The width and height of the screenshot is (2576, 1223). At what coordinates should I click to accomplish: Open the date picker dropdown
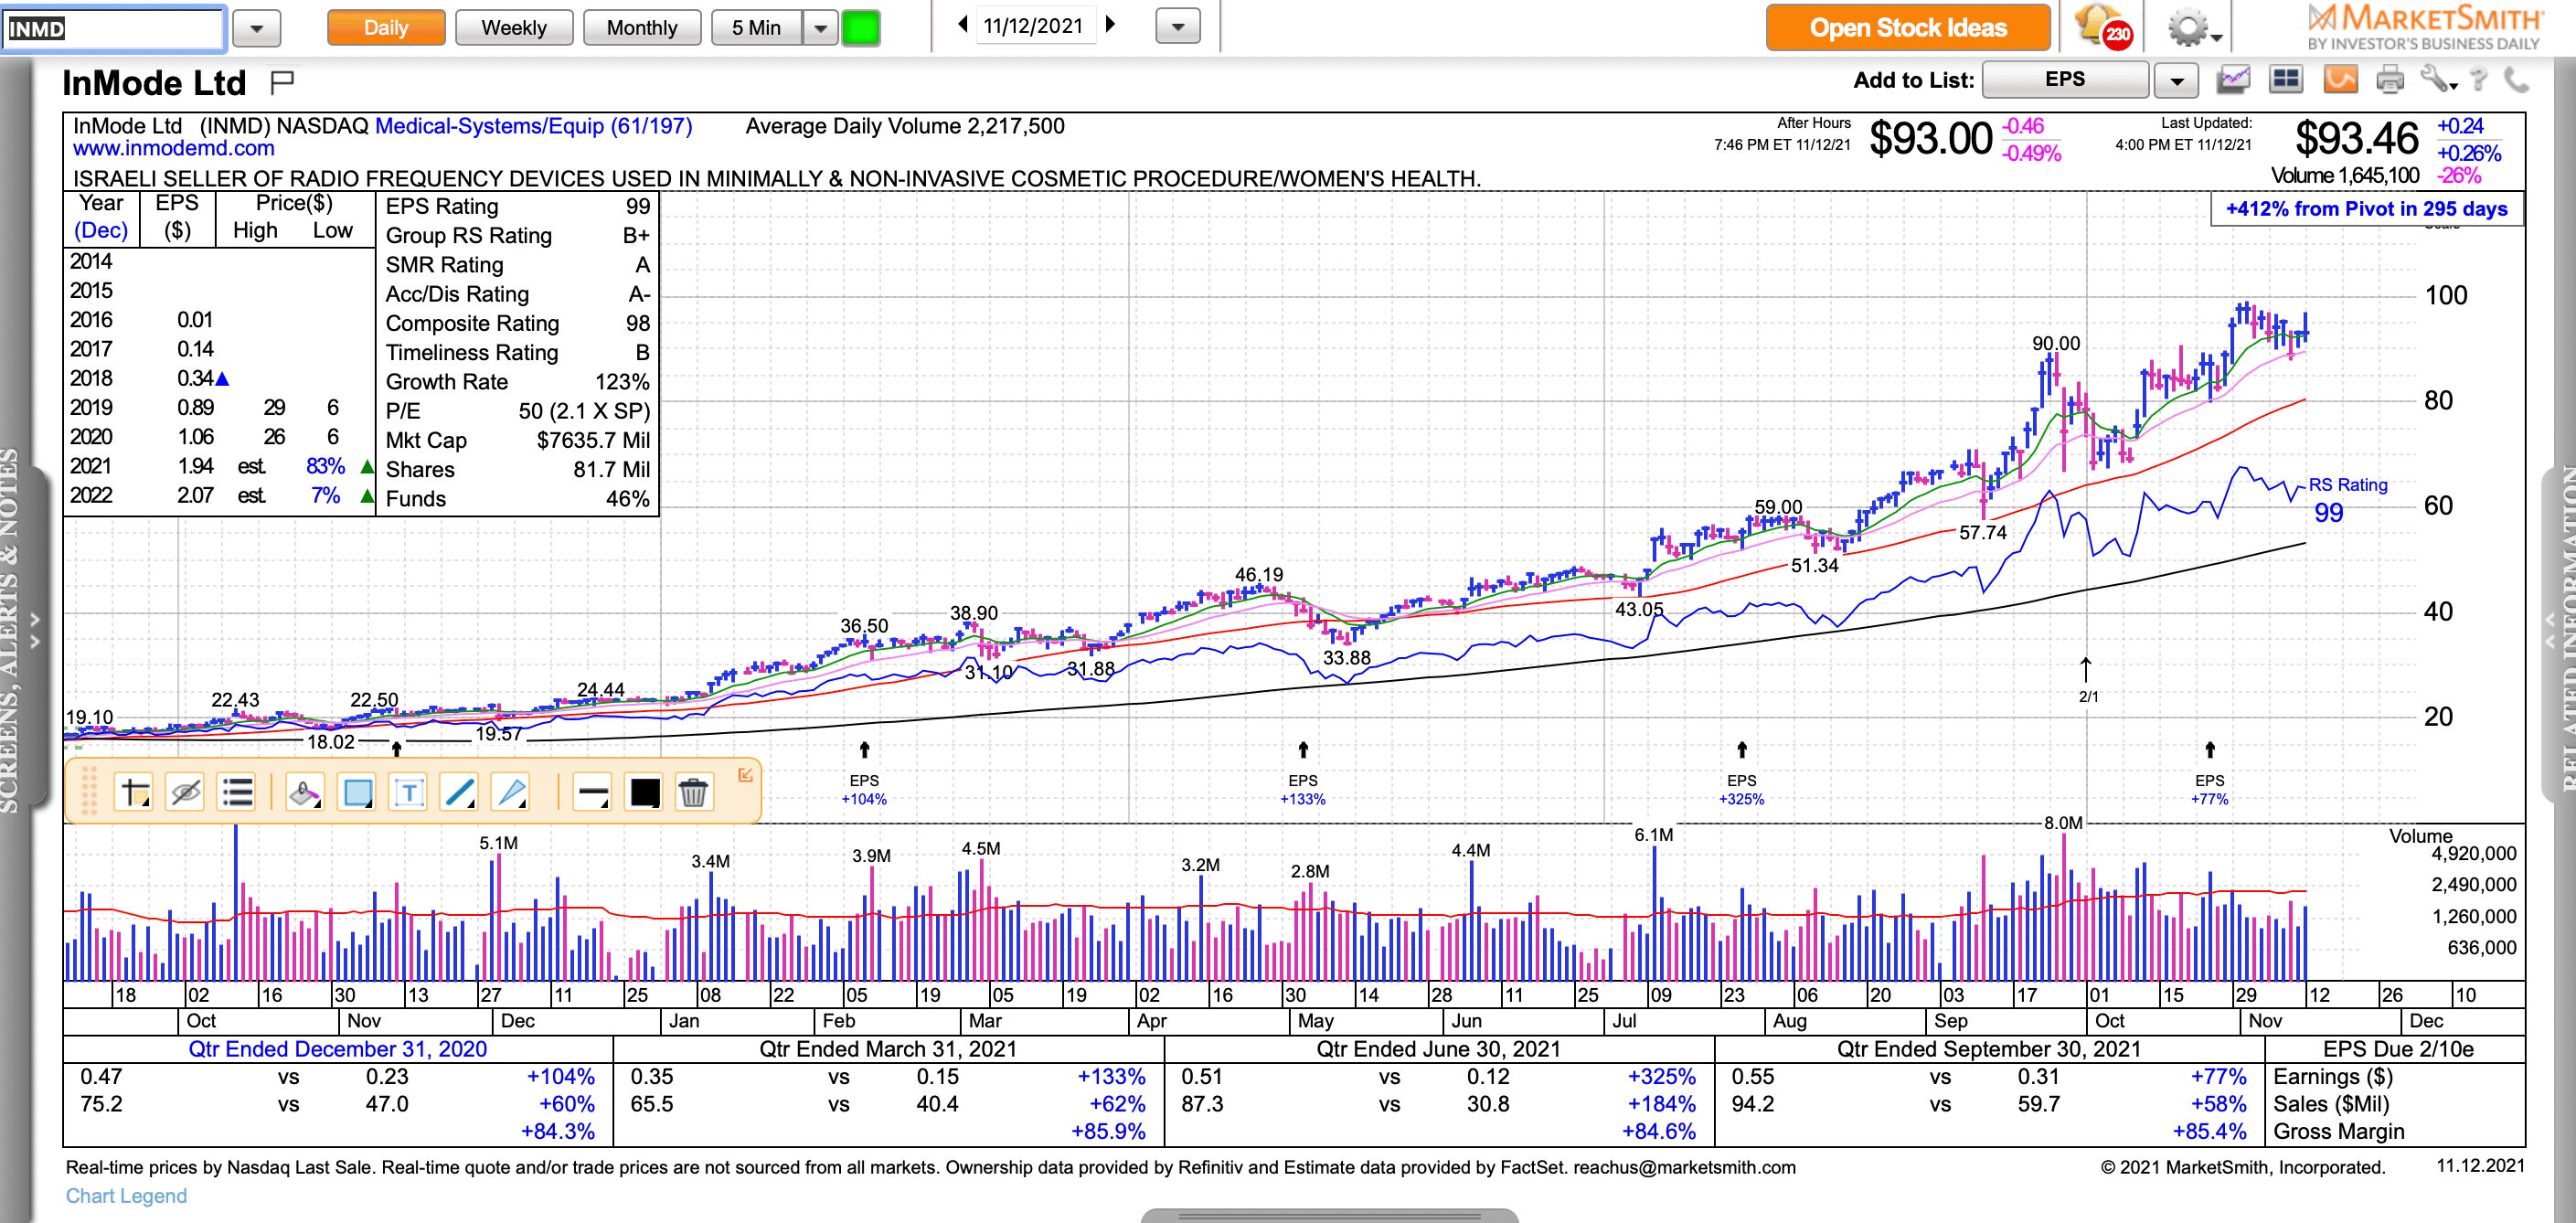[x=1177, y=26]
